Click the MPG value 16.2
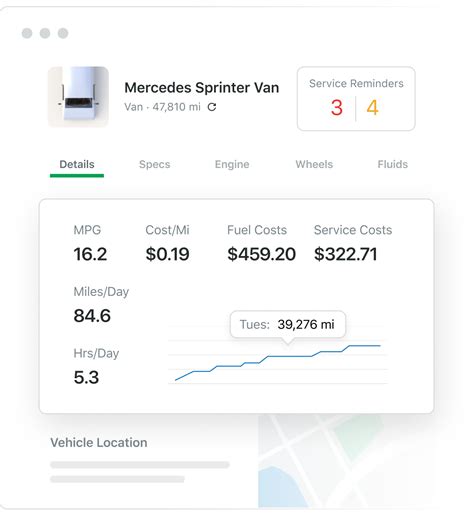Screen dimensions: 474x513 pyautogui.click(x=90, y=254)
